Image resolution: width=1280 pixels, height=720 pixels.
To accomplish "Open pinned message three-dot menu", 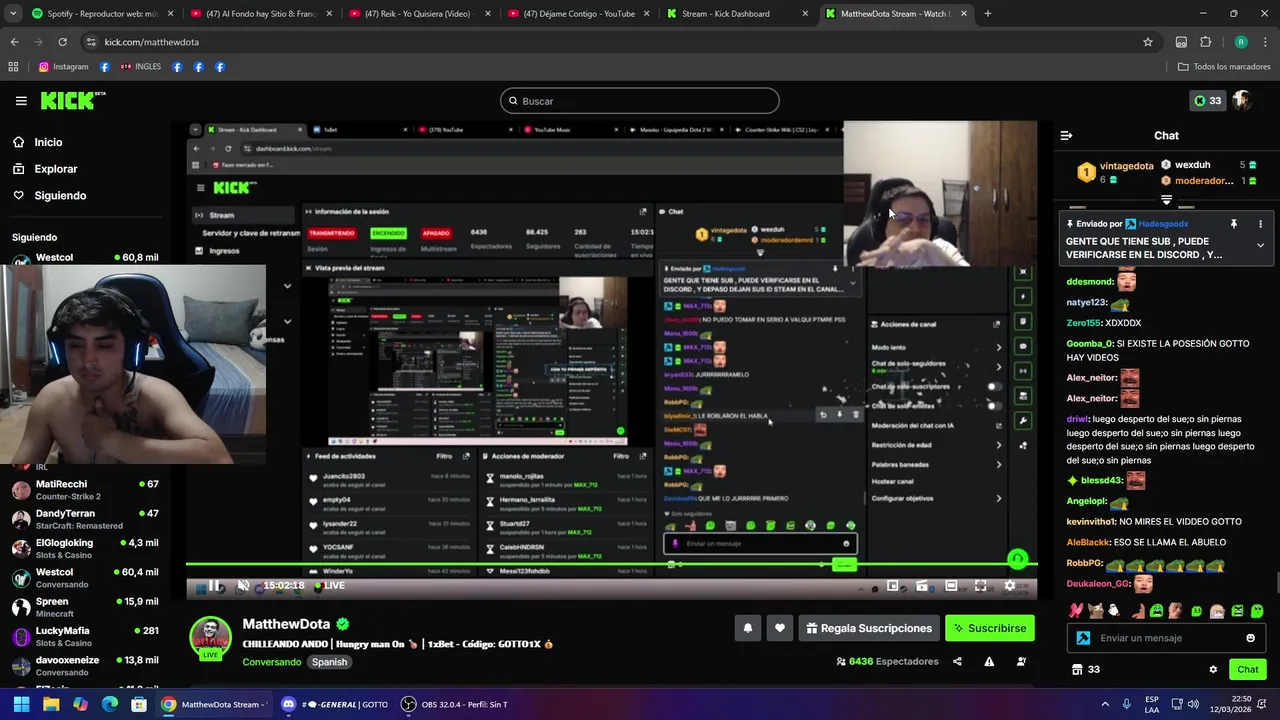I will [1260, 224].
